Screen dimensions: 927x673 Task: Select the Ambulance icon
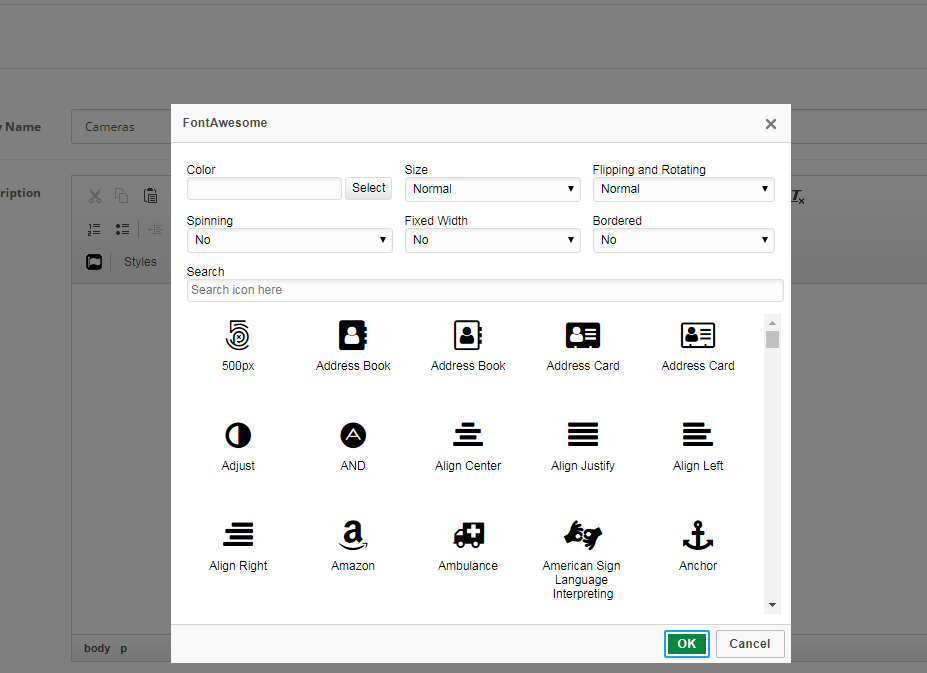click(468, 535)
